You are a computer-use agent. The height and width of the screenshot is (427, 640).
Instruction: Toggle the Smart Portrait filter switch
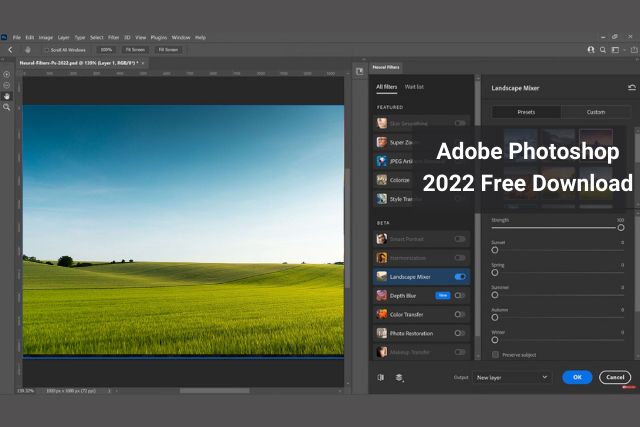[460, 239]
